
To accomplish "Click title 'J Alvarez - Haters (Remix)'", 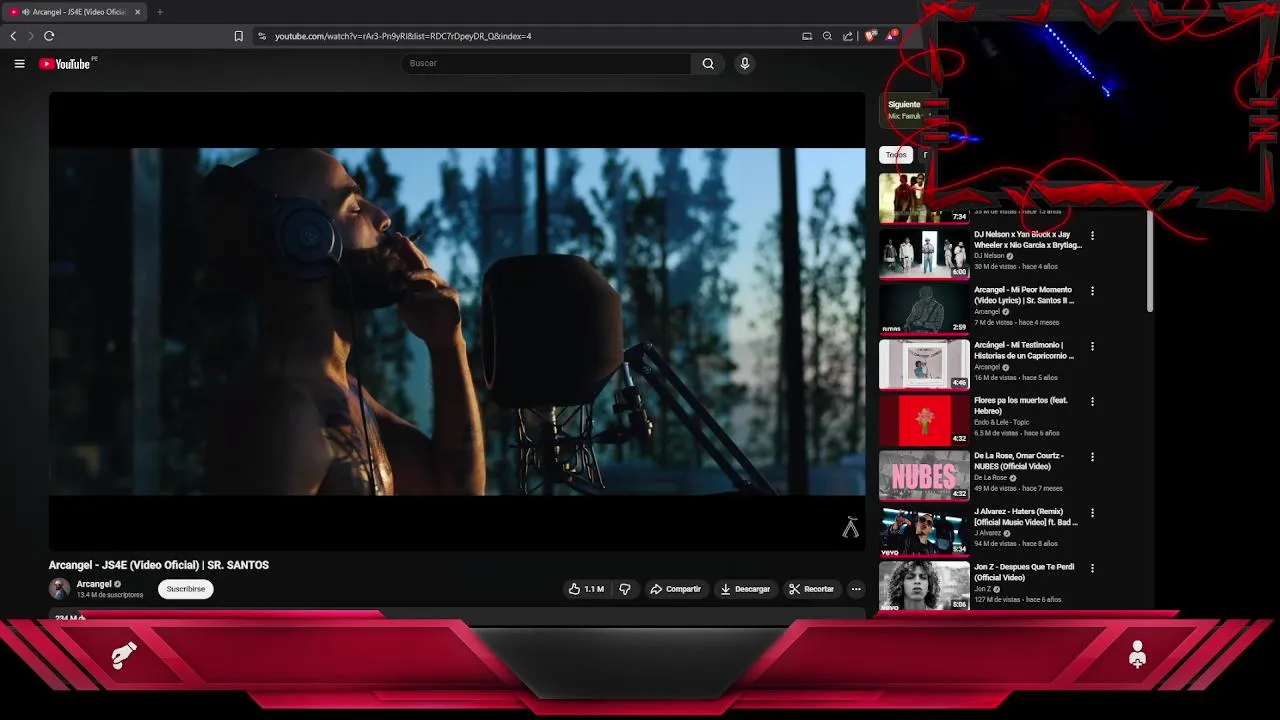I will tap(1026, 517).
